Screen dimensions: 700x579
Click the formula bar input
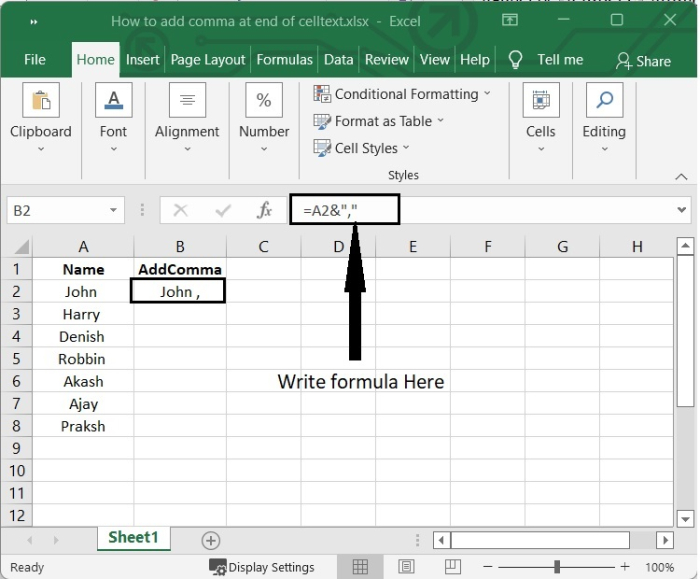(491, 209)
